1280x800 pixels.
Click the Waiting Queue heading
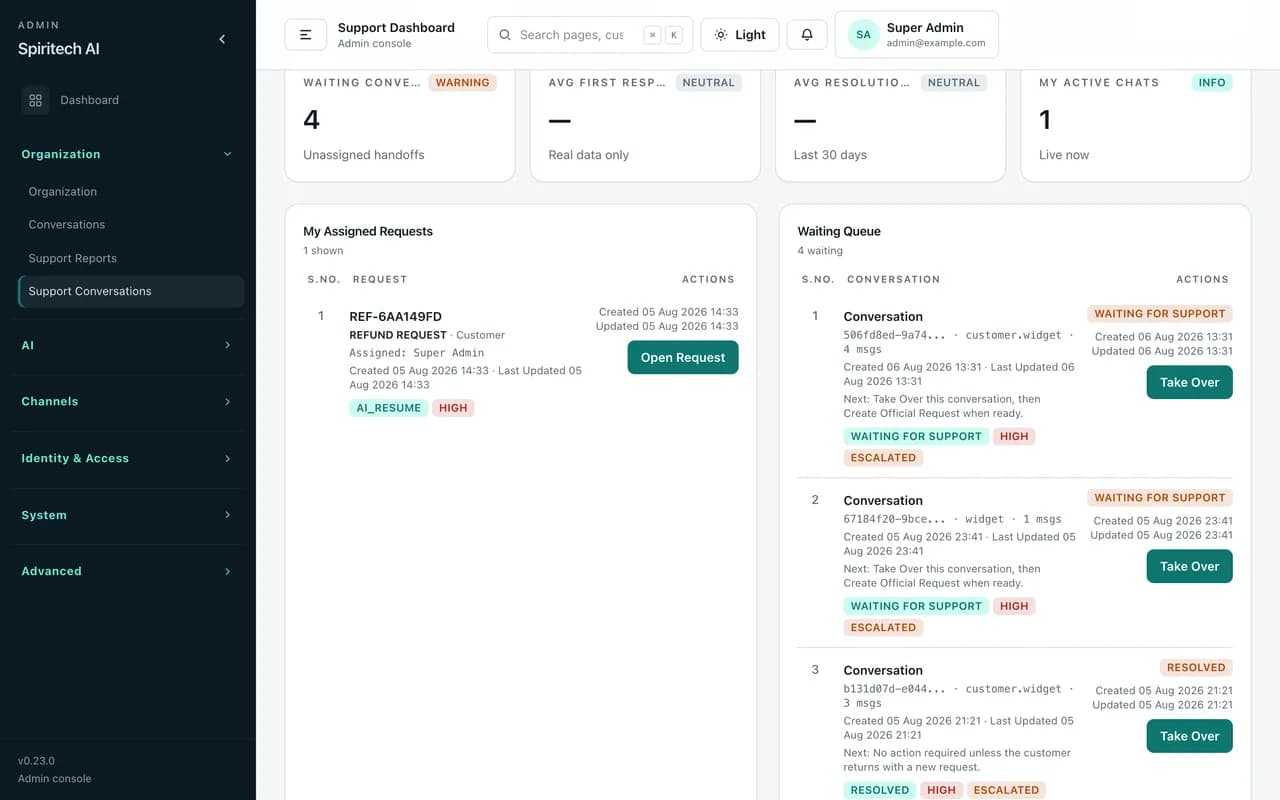click(839, 231)
